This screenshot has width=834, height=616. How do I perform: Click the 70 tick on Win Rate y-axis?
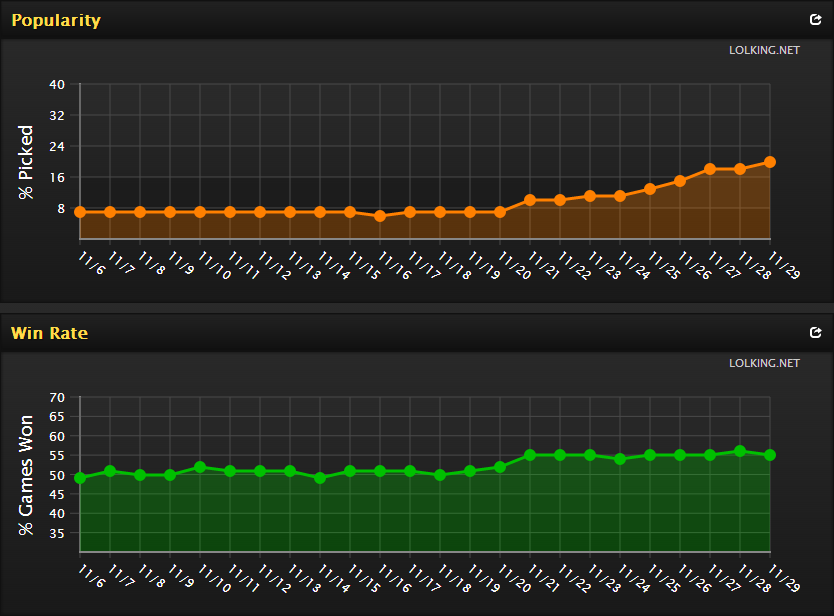coord(57,397)
